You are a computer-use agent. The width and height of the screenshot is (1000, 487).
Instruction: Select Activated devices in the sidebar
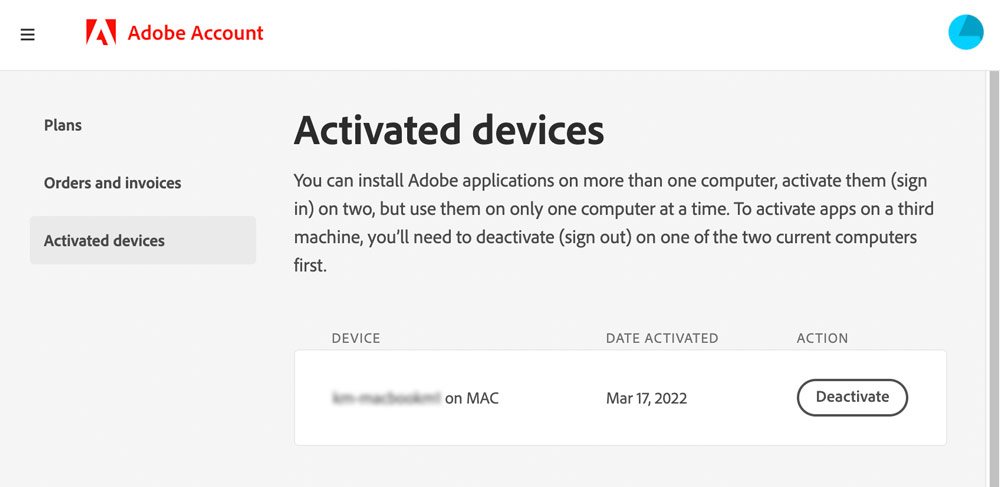click(x=143, y=240)
